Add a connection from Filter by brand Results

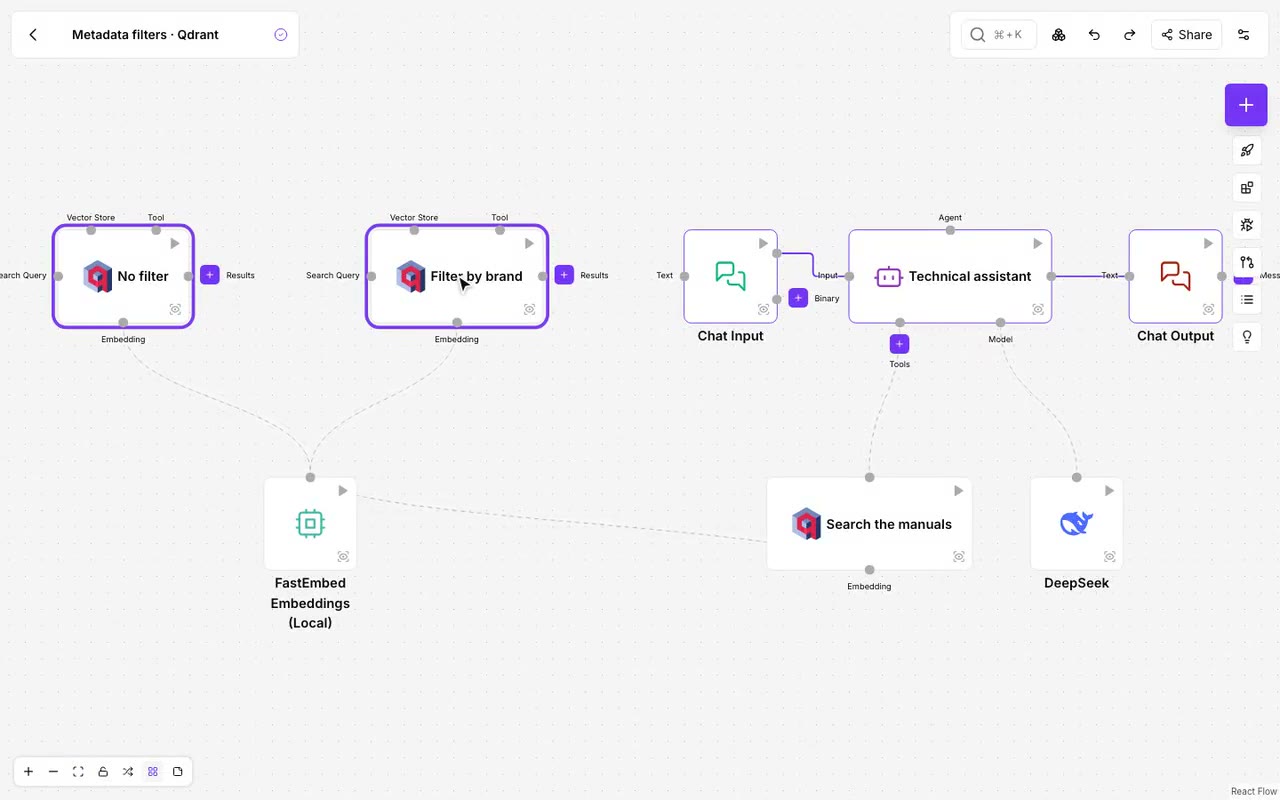pyautogui.click(x=564, y=275)
